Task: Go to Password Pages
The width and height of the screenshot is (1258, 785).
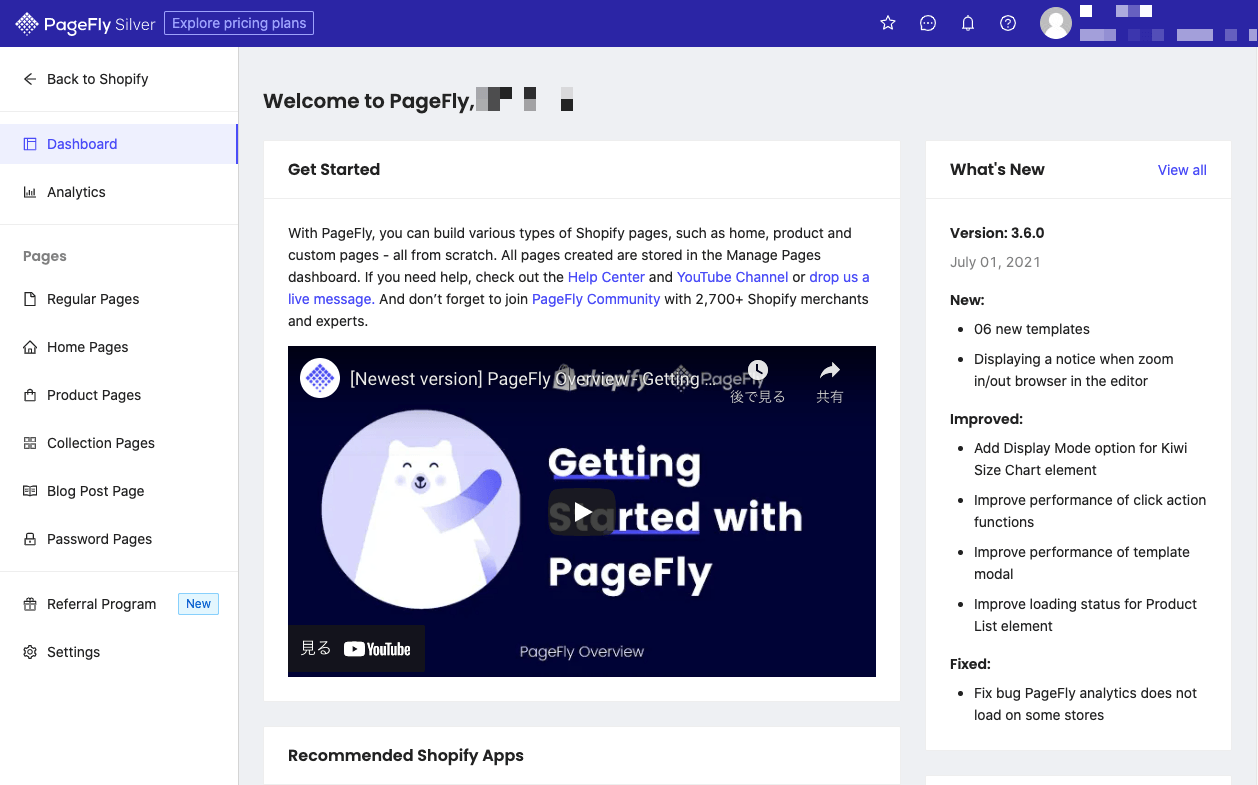Action: [119, 539]
